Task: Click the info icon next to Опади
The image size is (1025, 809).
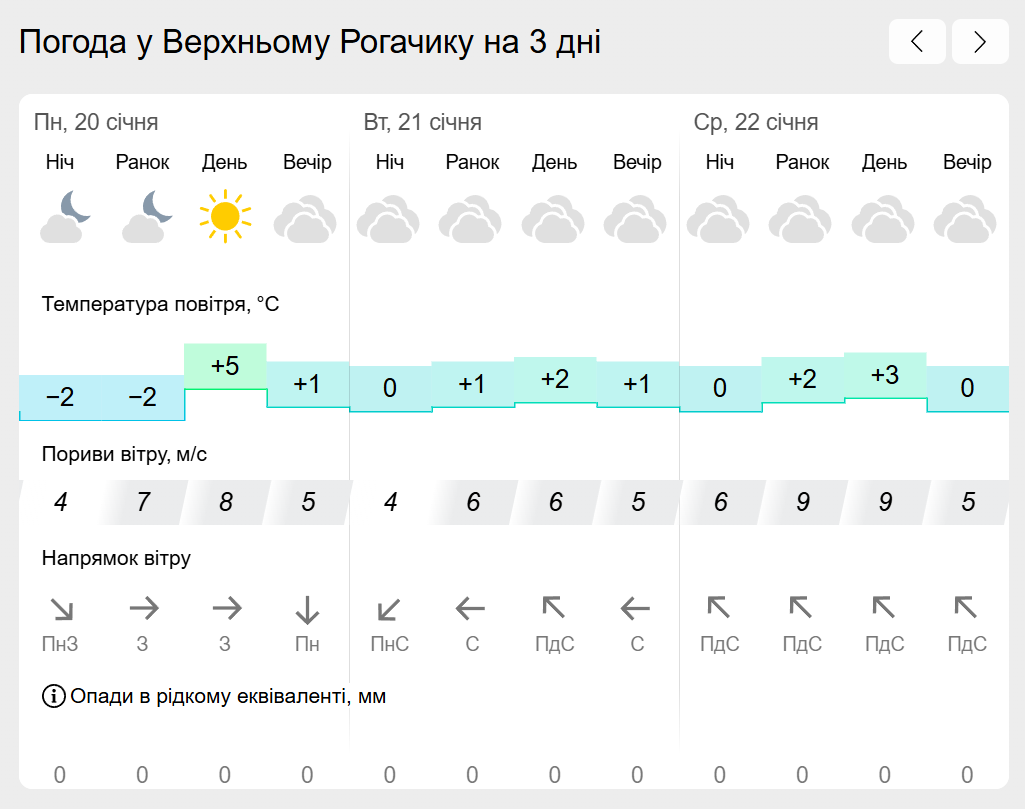Action: (54, 696)
